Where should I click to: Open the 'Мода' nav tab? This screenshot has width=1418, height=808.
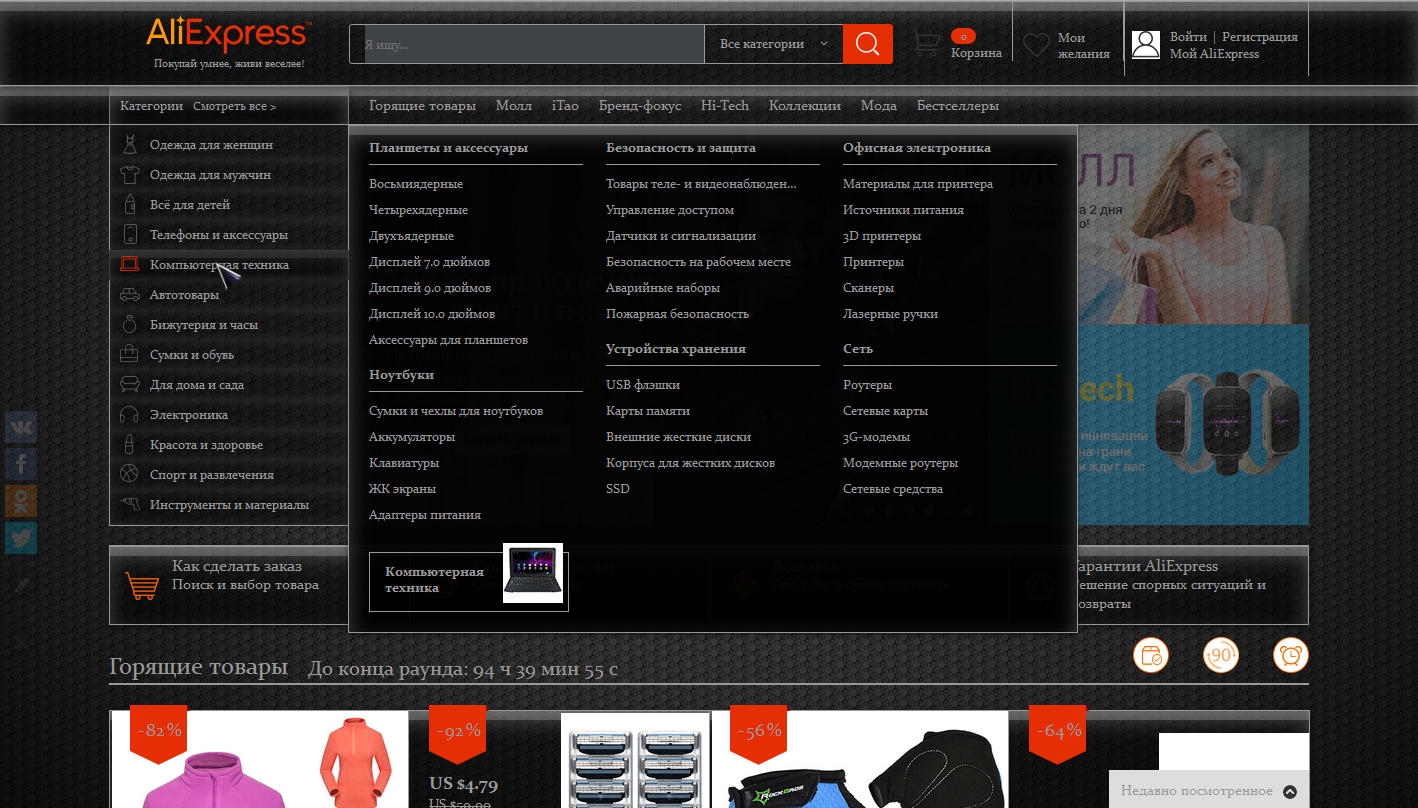(879, 106)
